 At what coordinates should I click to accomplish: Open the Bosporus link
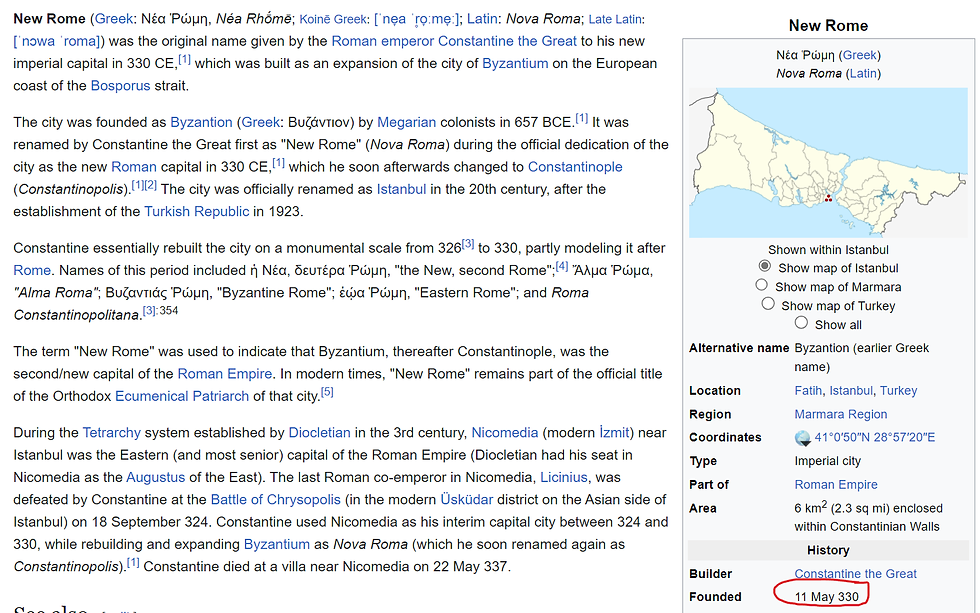click(x=121, y=86)
